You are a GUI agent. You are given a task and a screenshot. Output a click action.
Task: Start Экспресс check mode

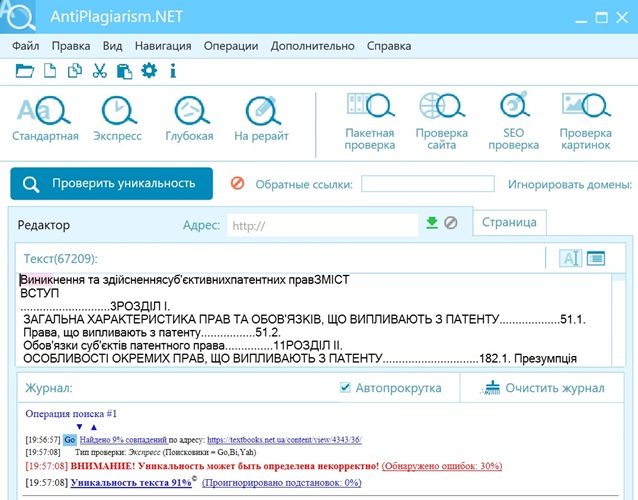[x=118, y=118]
